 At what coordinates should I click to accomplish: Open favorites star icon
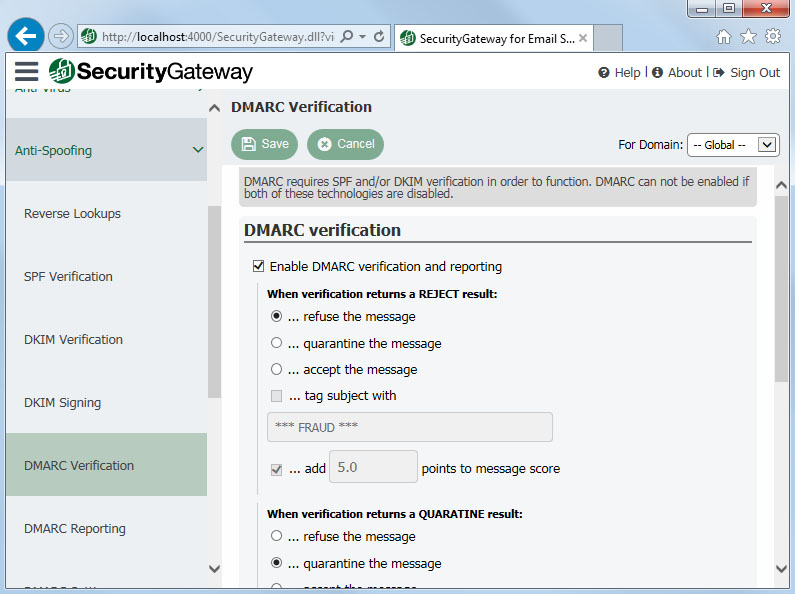coord(748,36)
